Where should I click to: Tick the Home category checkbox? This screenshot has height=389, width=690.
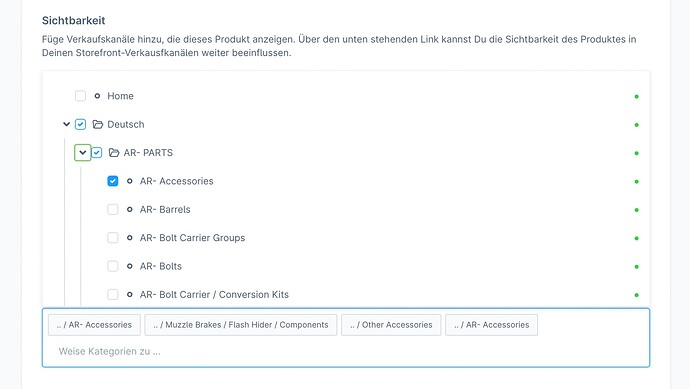point(80,96)
